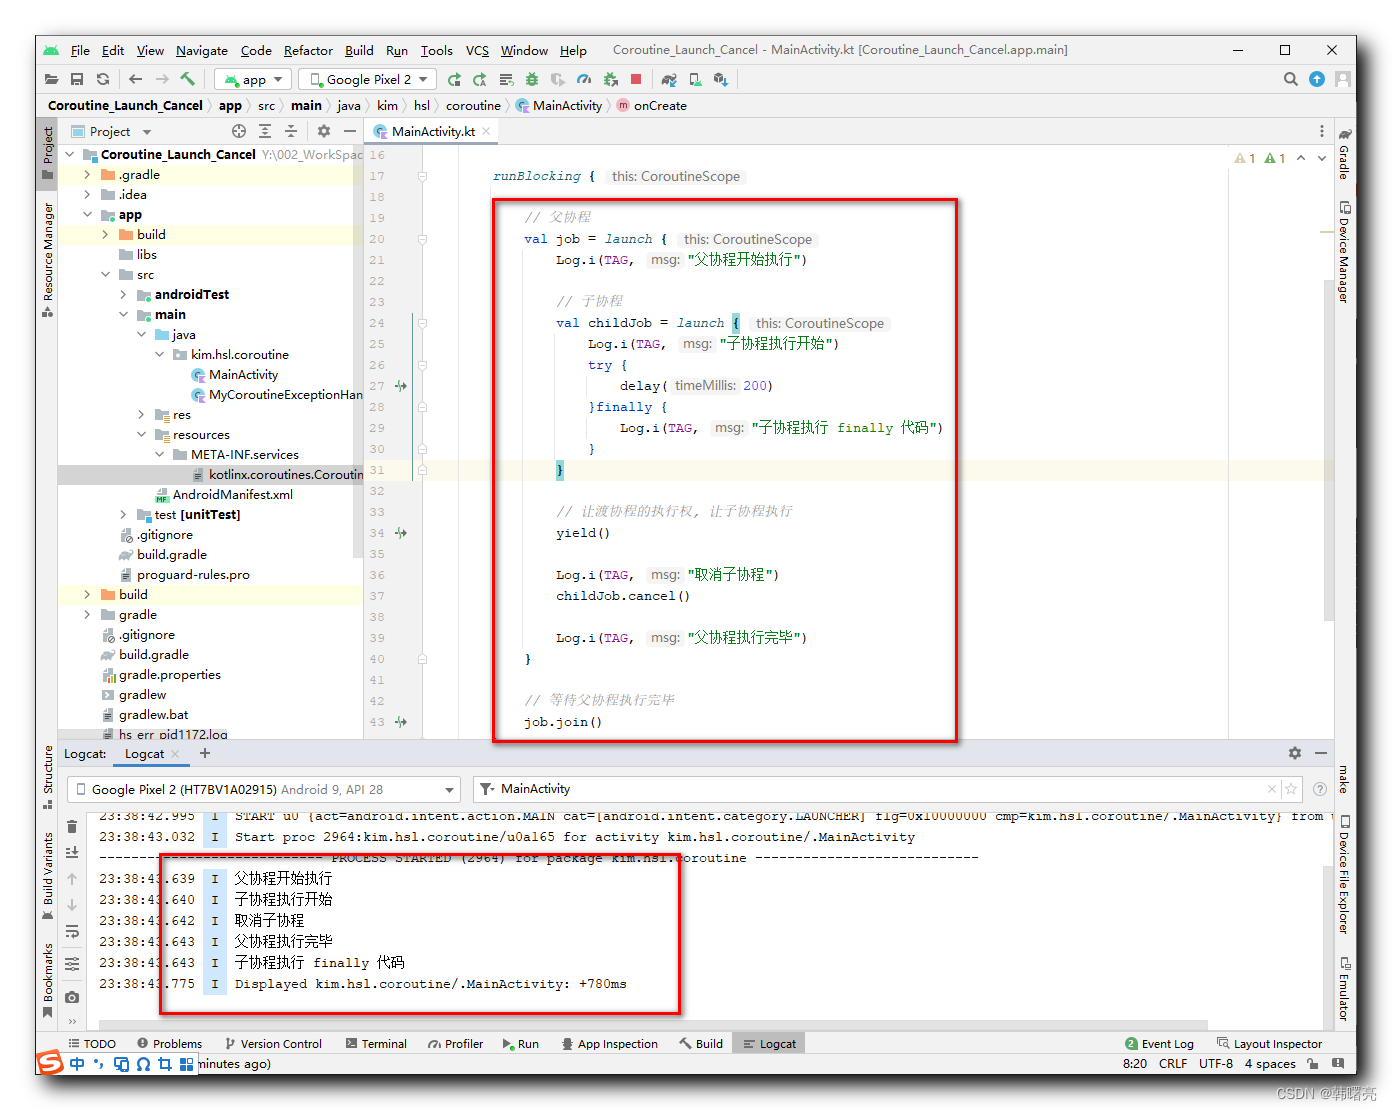The height and width of the screenshot is (1110, 1392).
Task: Open file via toolbar folder icon
Action: [x=51, y=79]
